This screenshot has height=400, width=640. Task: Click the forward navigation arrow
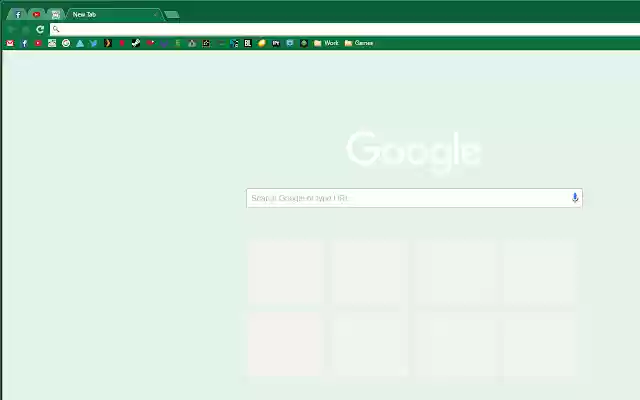25,29
